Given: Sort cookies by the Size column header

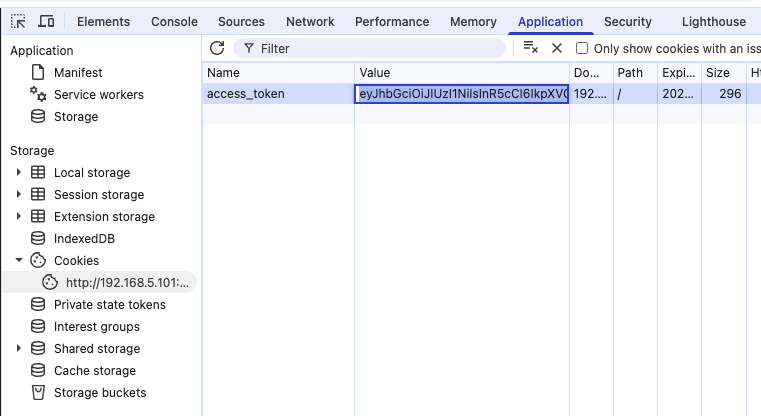Looking at the screenshot, I should point(718,73).
